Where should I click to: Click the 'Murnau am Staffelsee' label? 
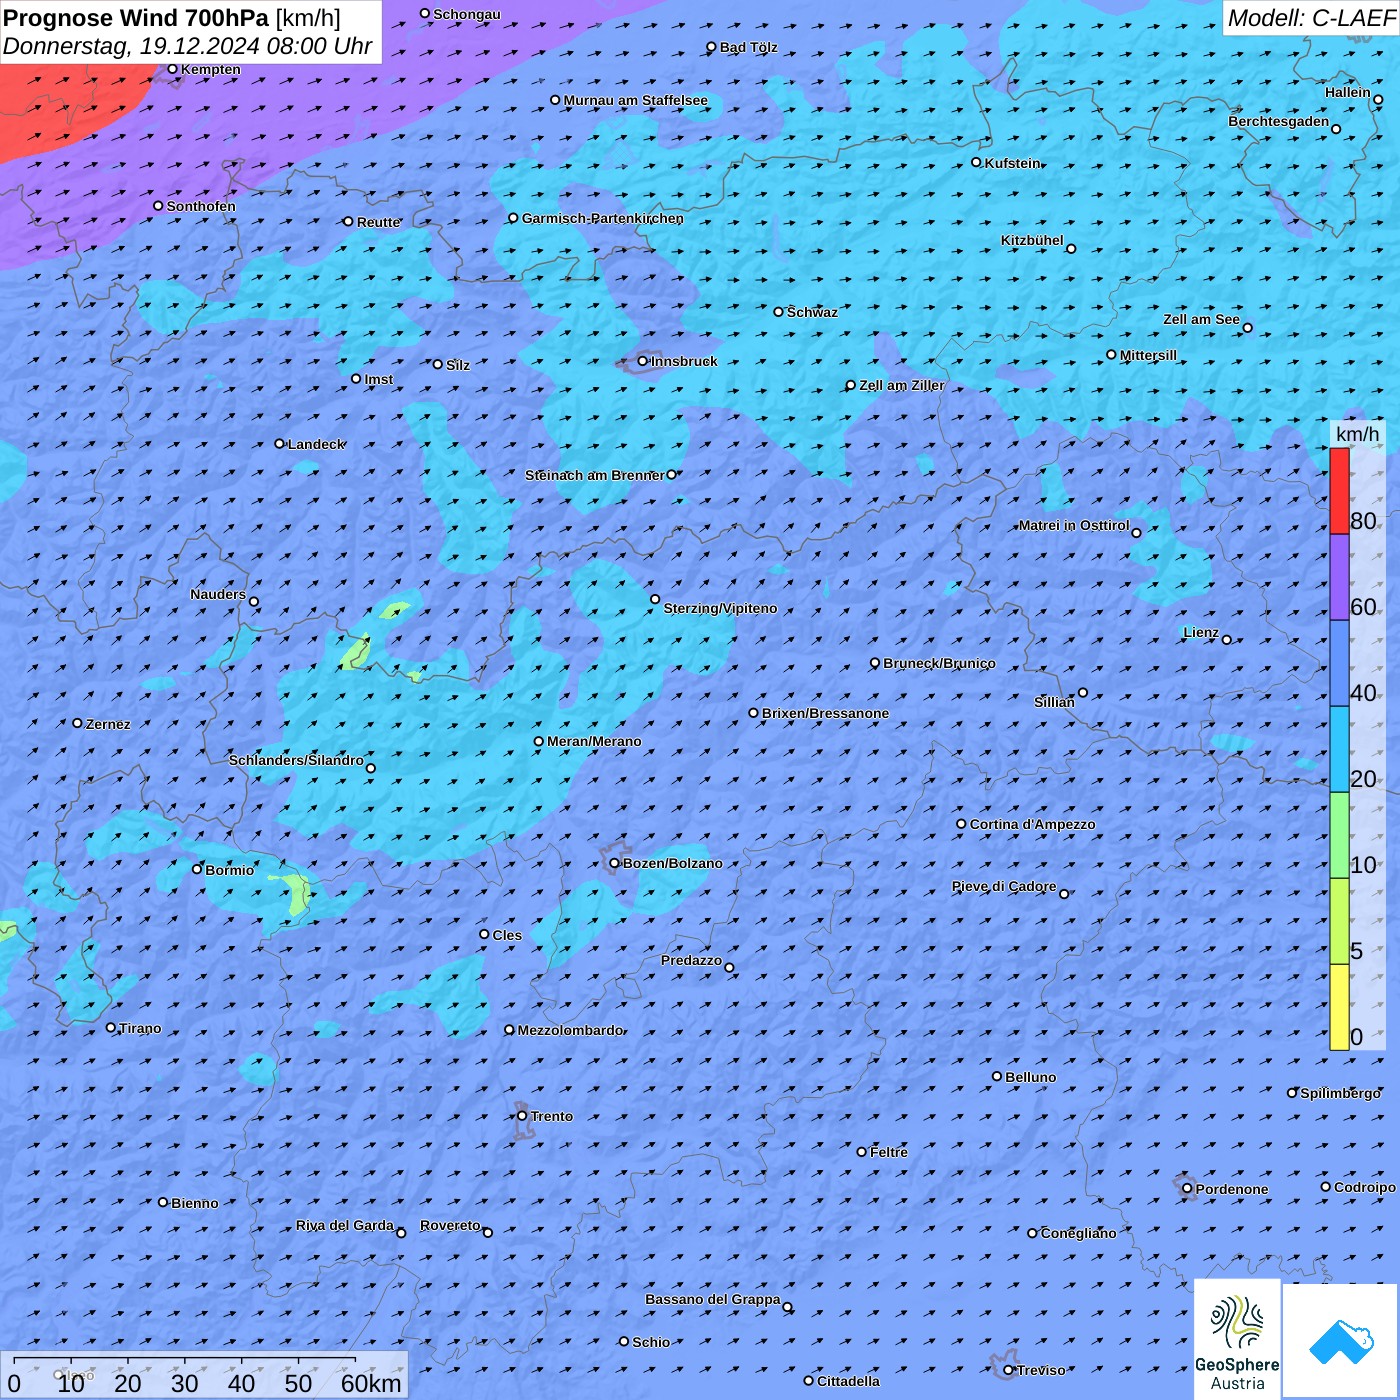(636, 100)
